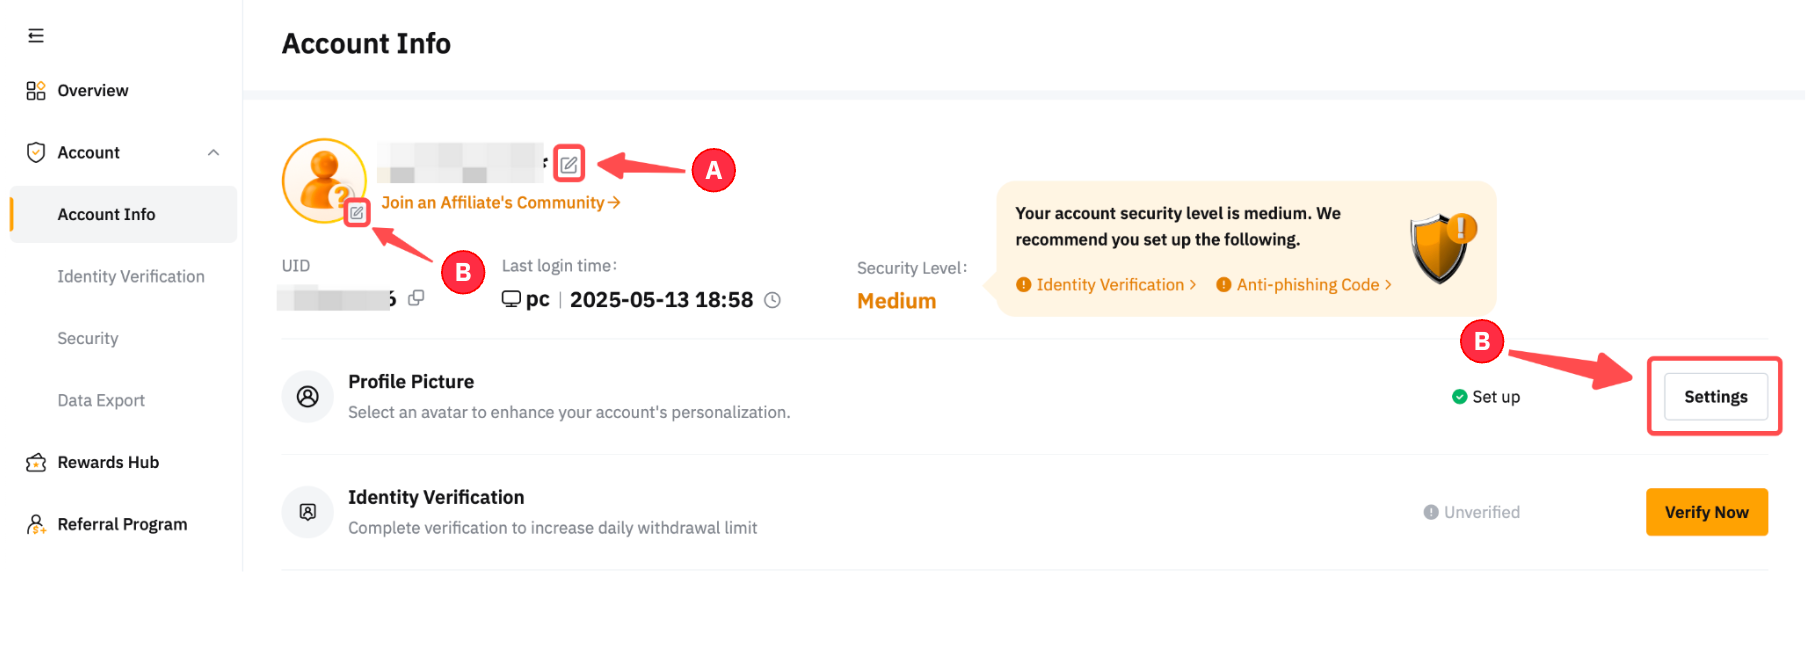Image resolution: width=1812 pixels, height=650 pixels.
Task: Open Data Export in the sidebar
Action: (x=101, y=401)
